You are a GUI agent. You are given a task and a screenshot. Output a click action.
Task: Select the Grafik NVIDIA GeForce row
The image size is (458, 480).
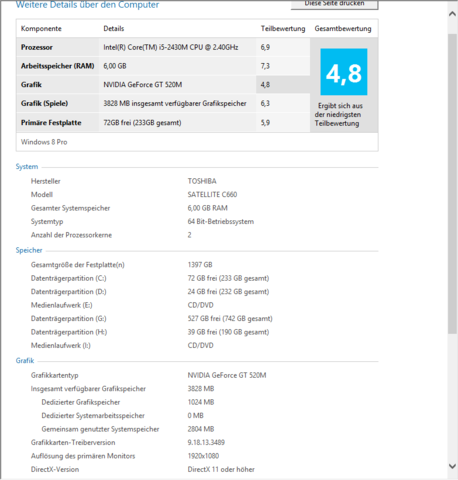coord(163,85)
